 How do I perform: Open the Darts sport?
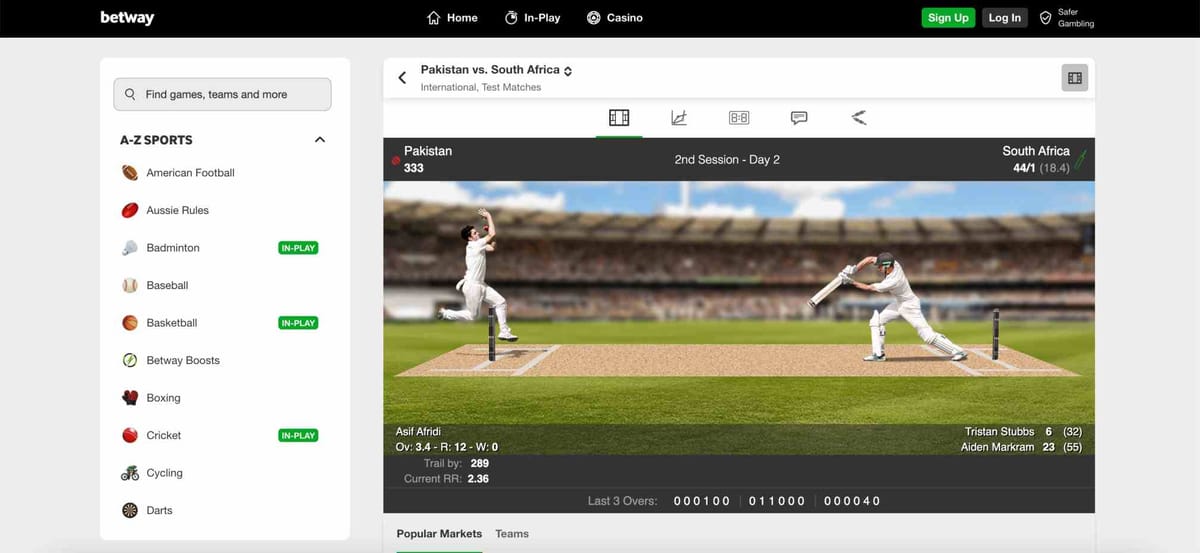click(x=159, y=510)
